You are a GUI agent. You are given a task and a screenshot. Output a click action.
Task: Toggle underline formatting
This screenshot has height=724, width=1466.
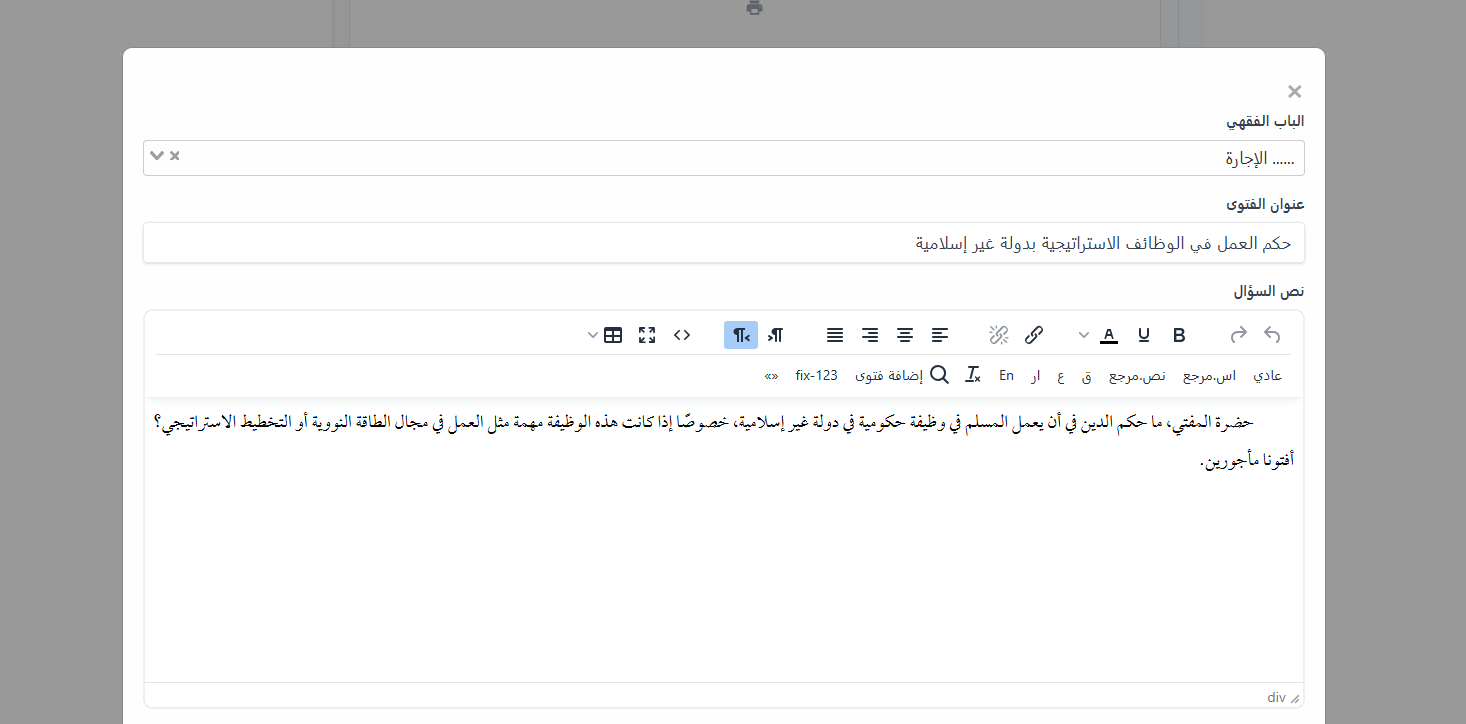click(1143, 335)
